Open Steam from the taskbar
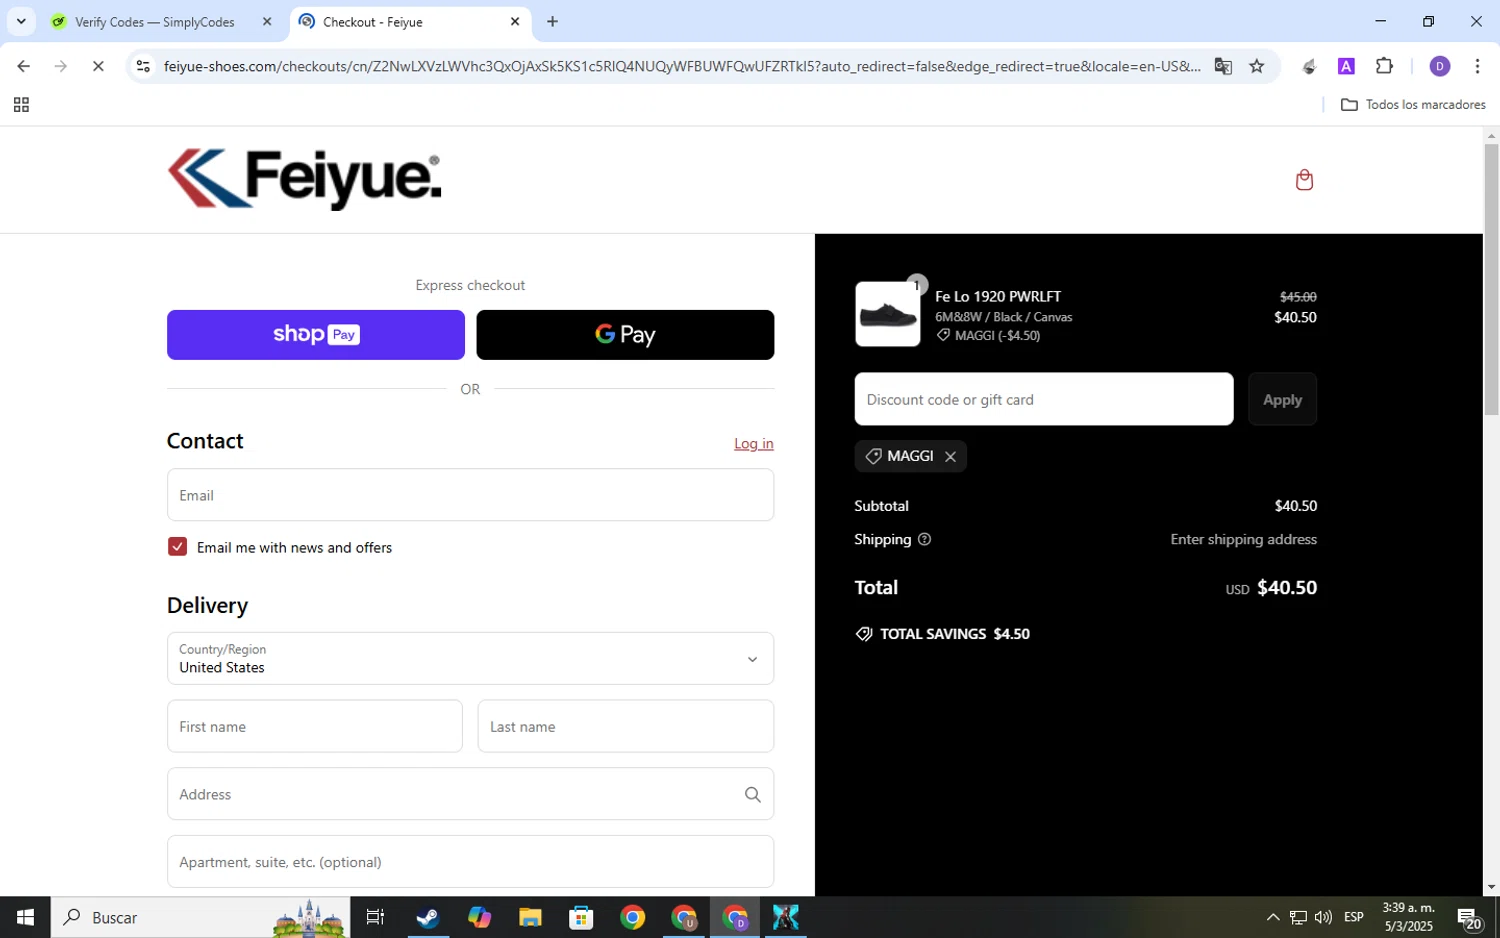The image size is (1500, 938). 427,917
